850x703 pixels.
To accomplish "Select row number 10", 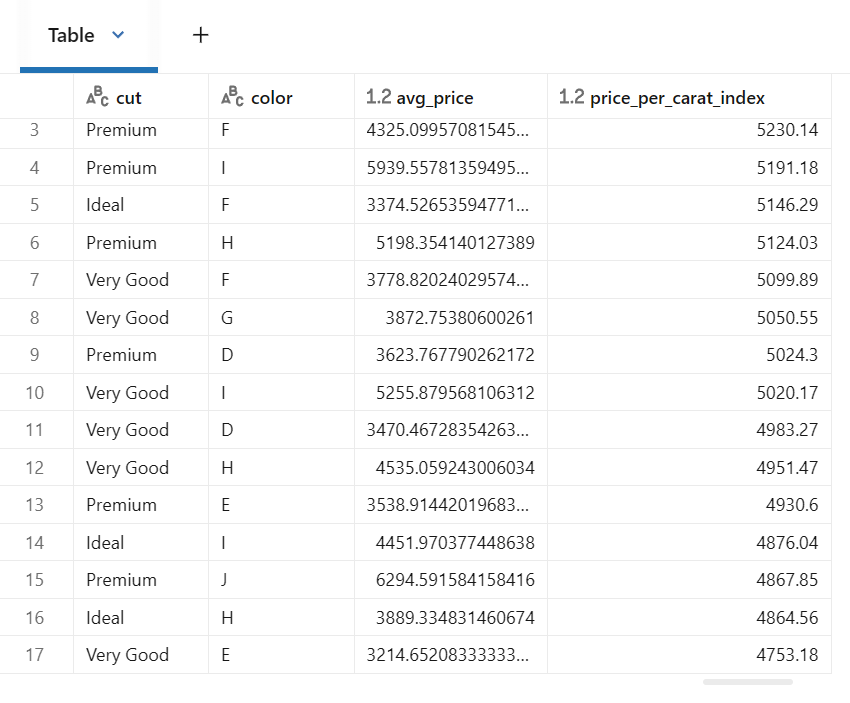I will [35, 393].
